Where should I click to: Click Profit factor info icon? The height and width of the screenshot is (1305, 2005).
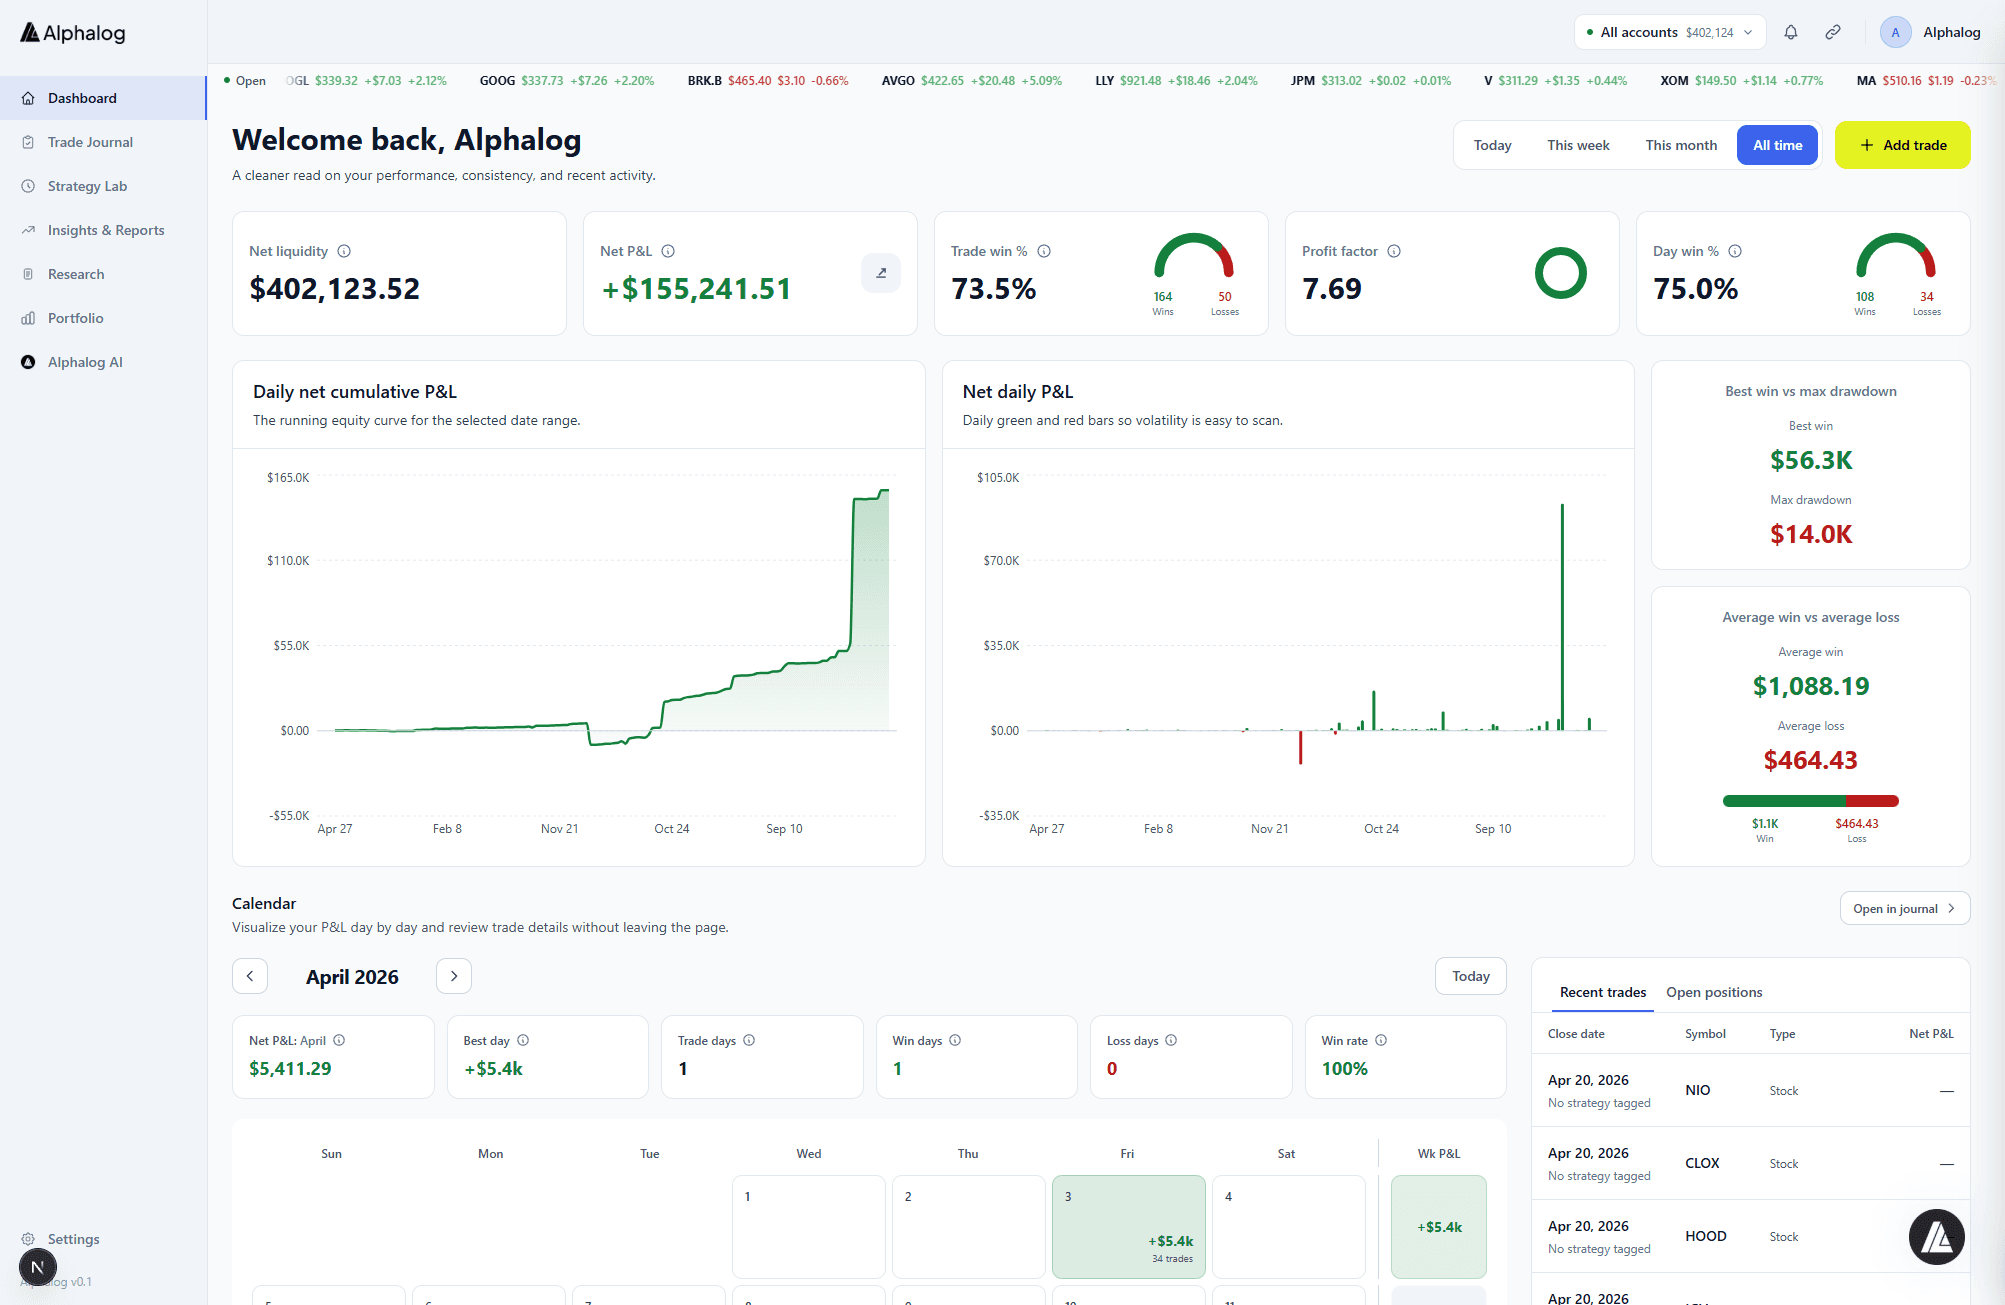click(x=1394, y=251)
